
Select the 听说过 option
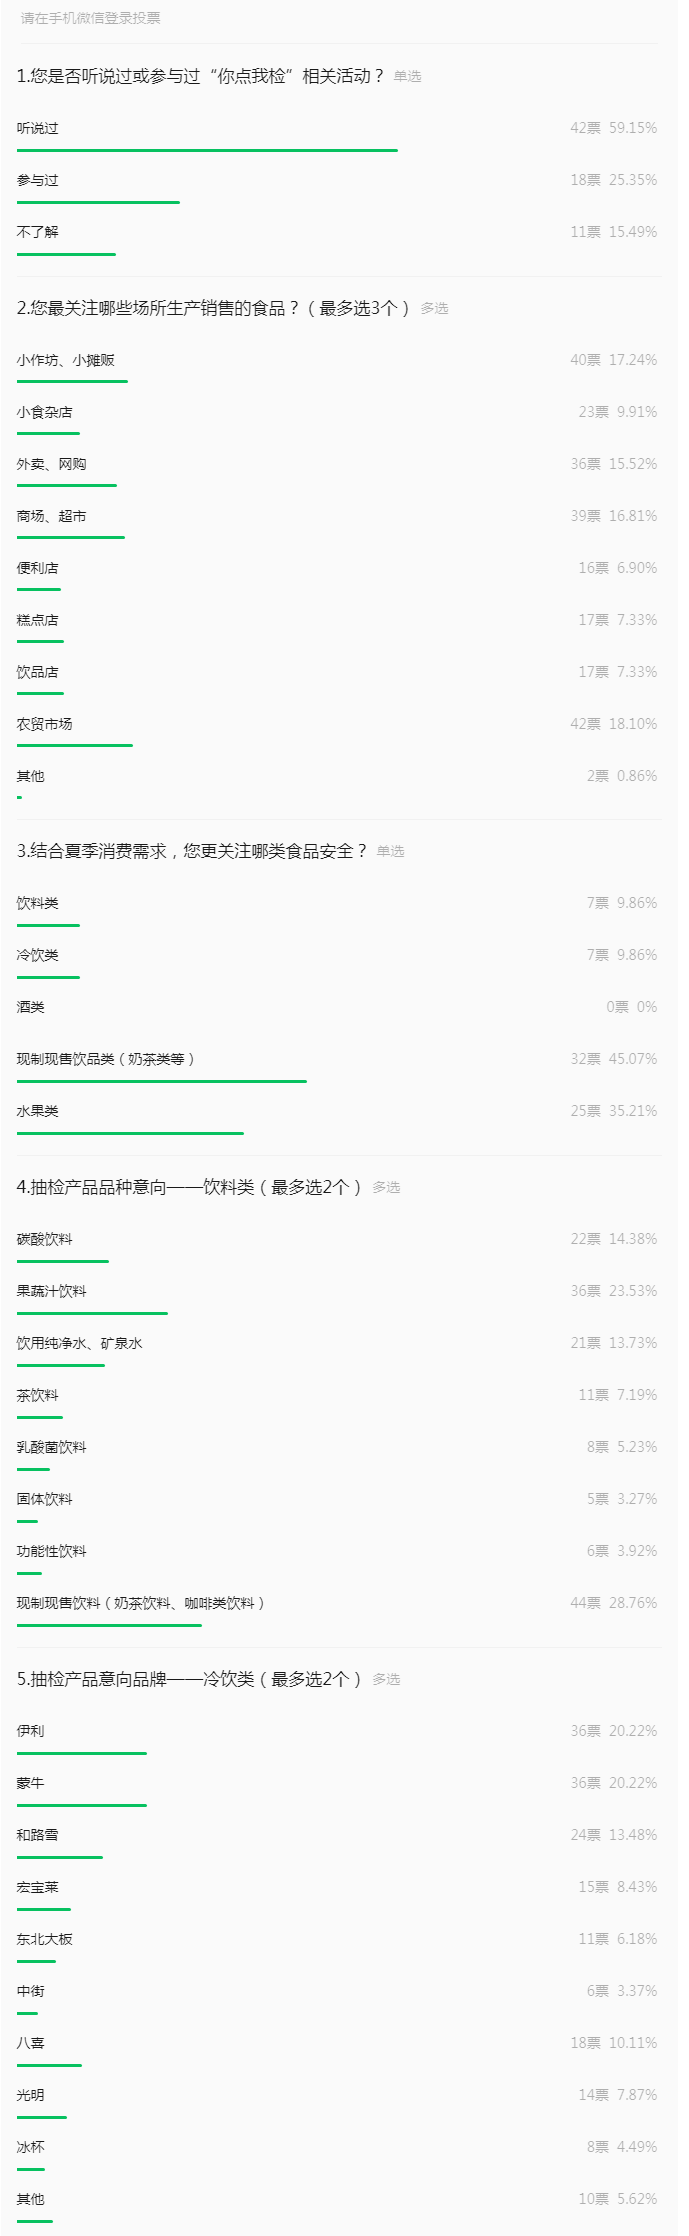pyautogui.click(x=337, y=134)
